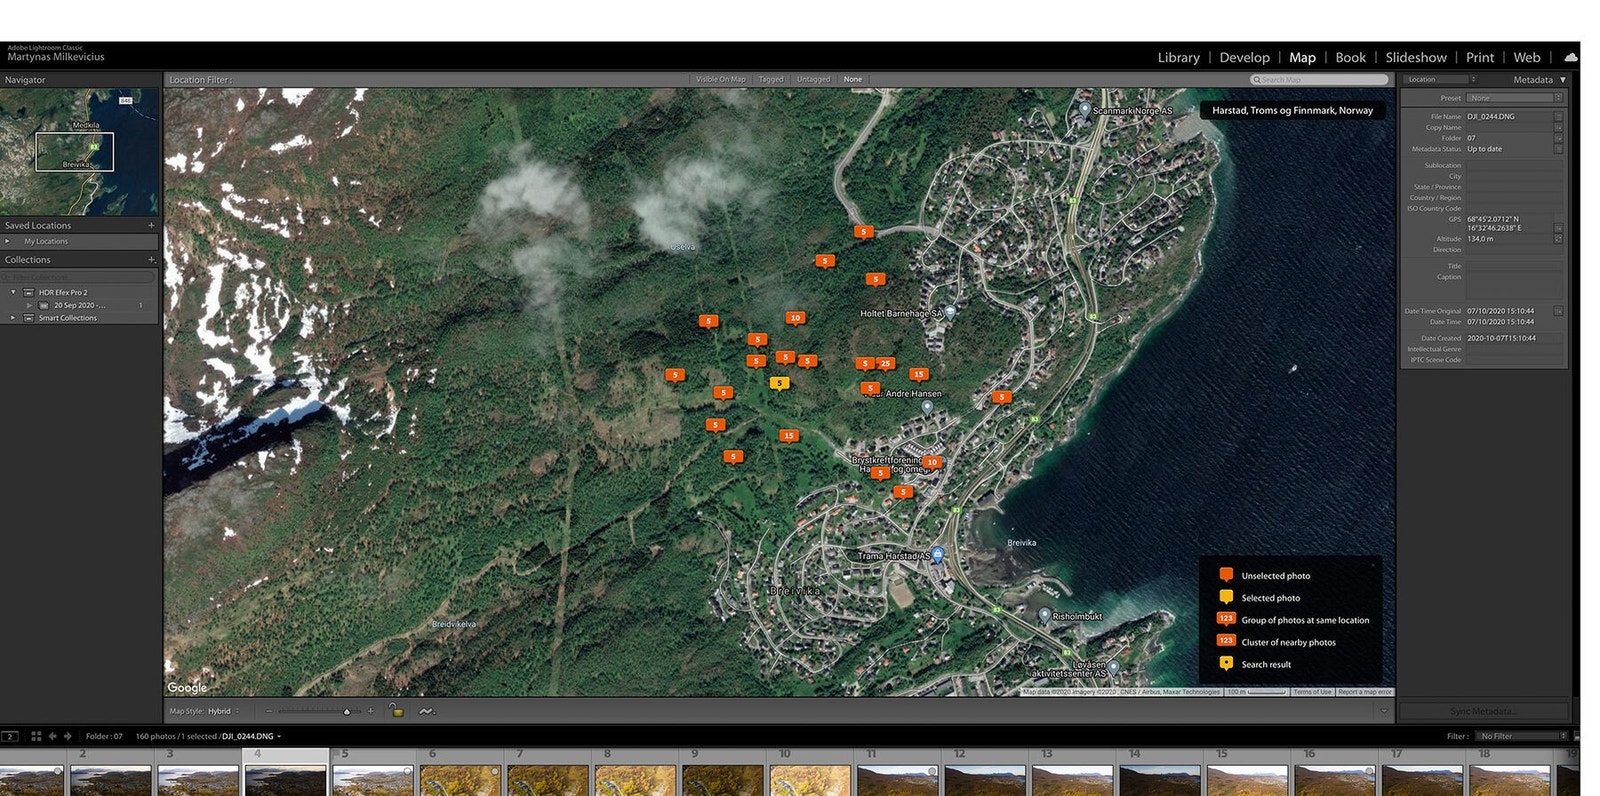Open second window display button
1600x796 pixels.
point(10,737)
